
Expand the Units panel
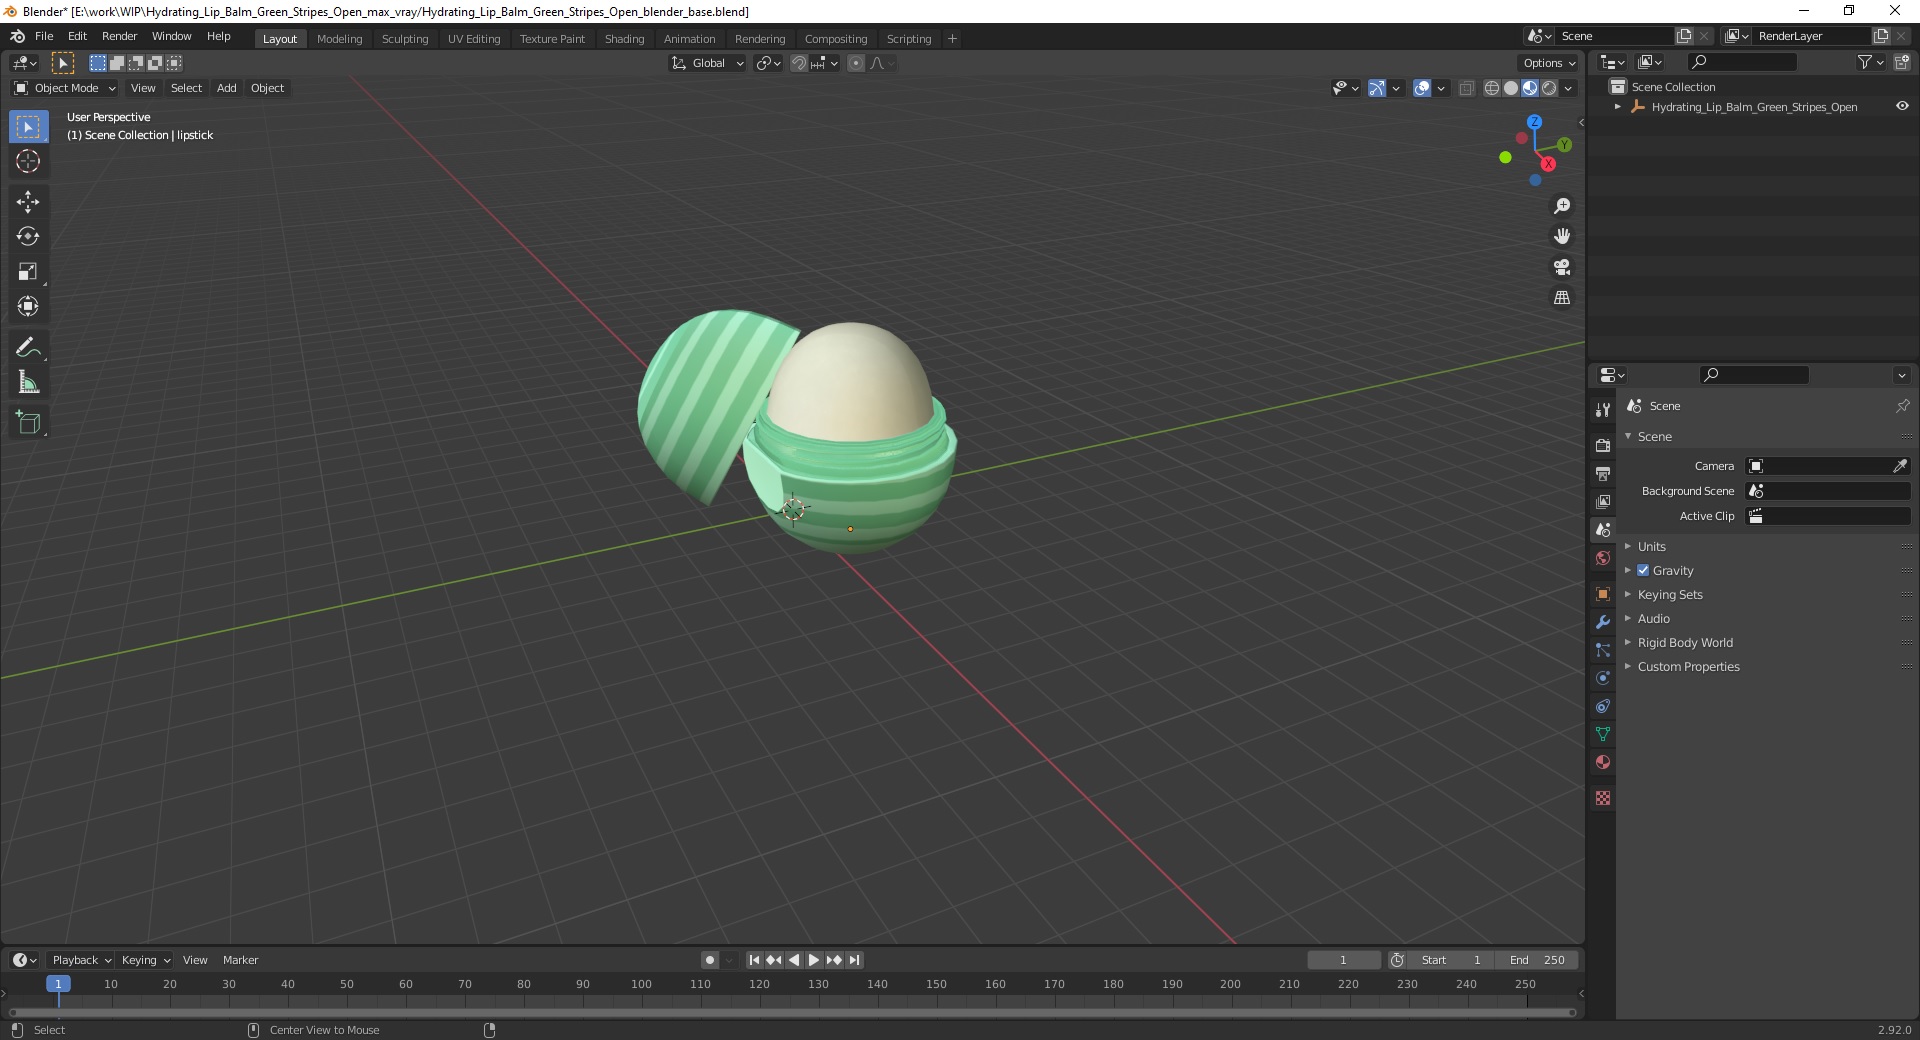[x=1651, y=546]
